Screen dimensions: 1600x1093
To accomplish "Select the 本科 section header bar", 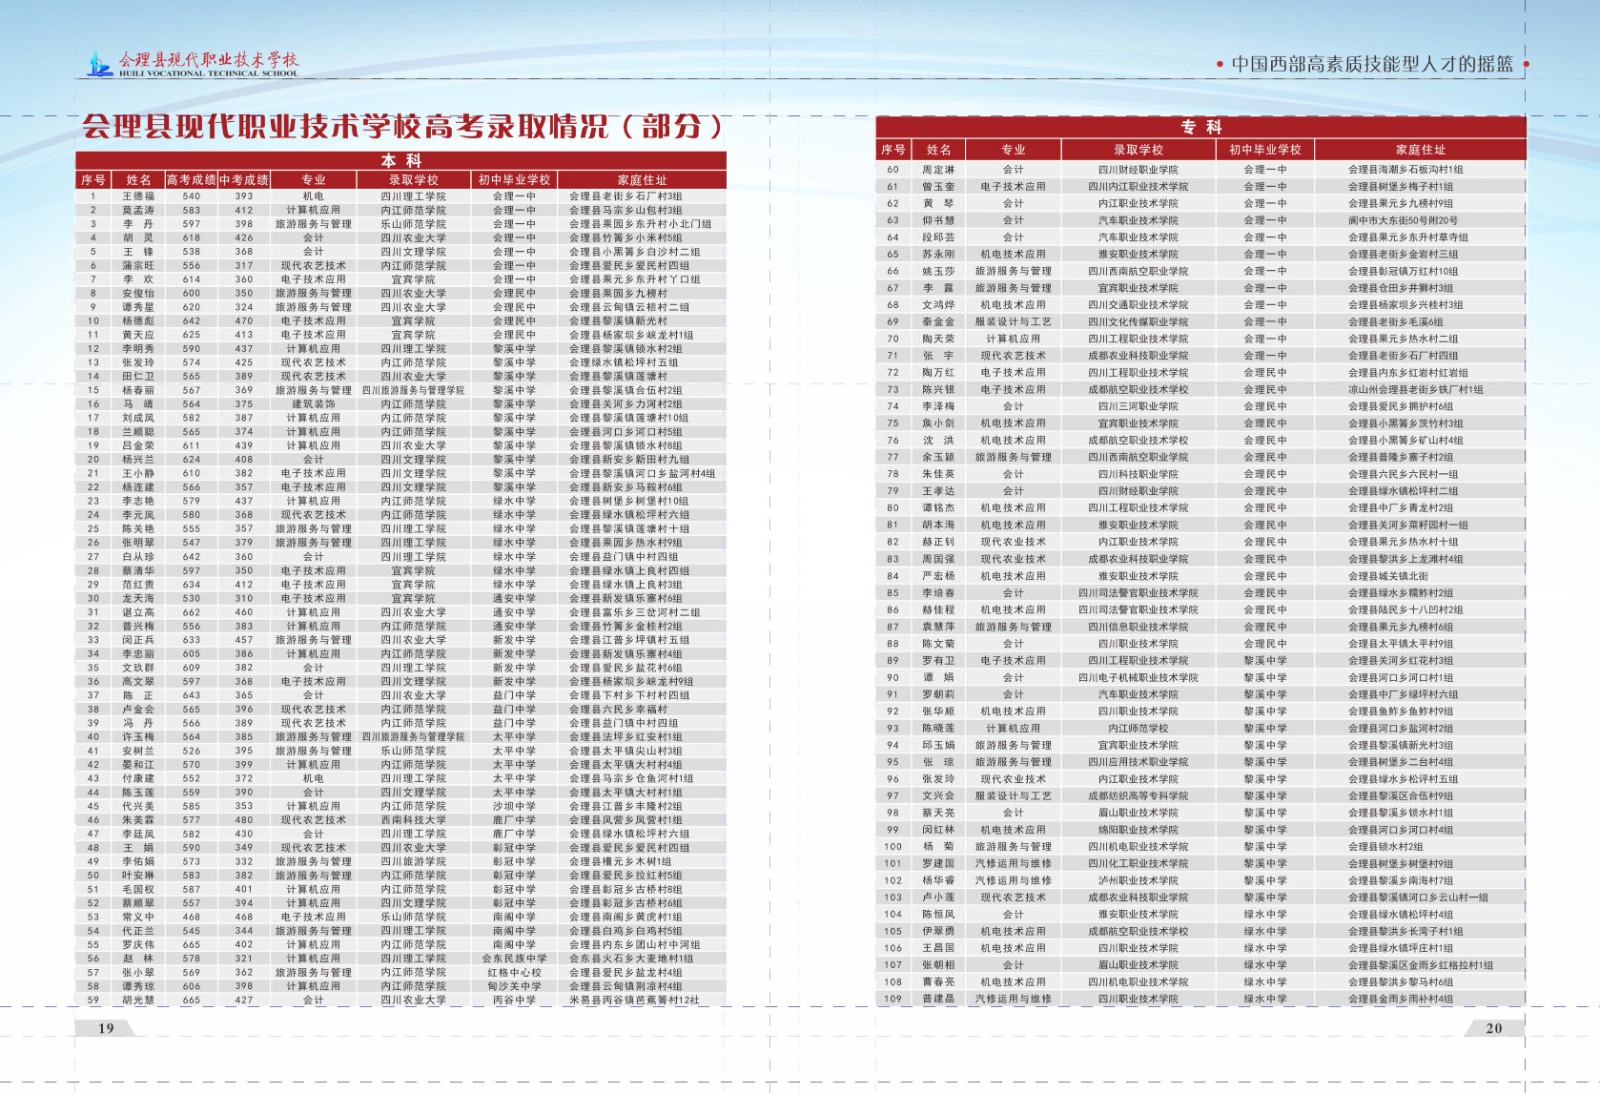I will click(401, 161).
